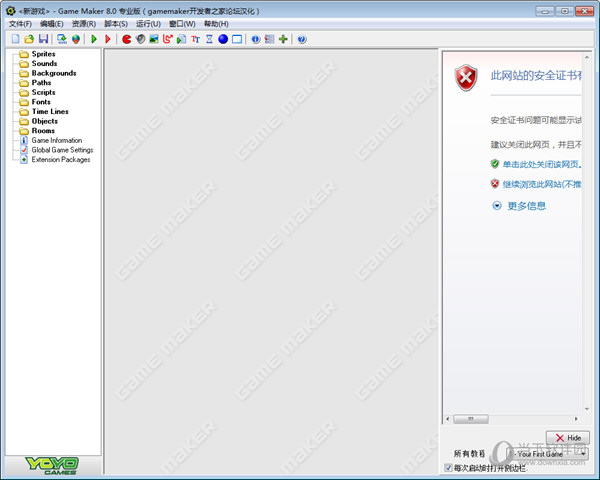Click the horizontal scrollbar thumb in tutorial panel
This screenshot has height=480, width=600.
tap(471, 419)
